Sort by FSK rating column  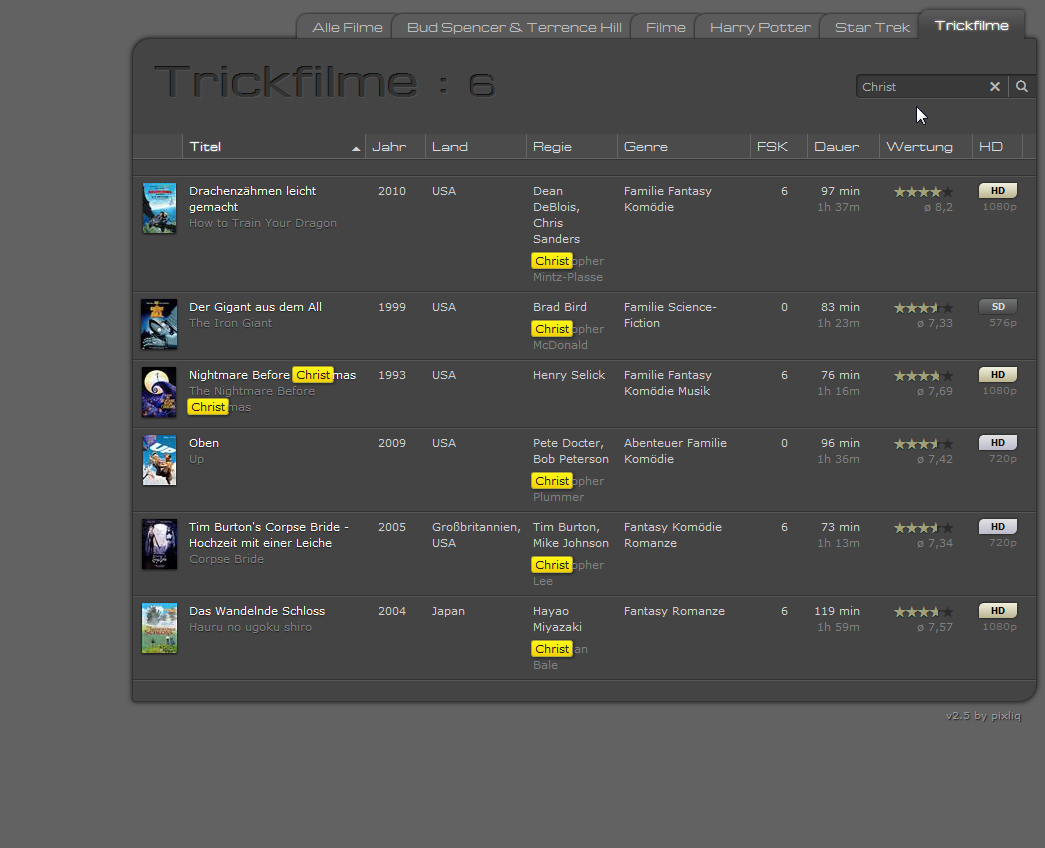click(x=779, y=147)
